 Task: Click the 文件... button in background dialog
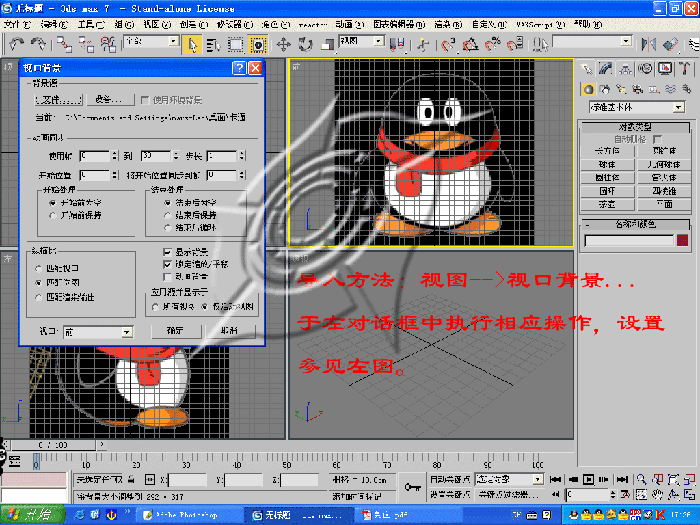point(58,100)
